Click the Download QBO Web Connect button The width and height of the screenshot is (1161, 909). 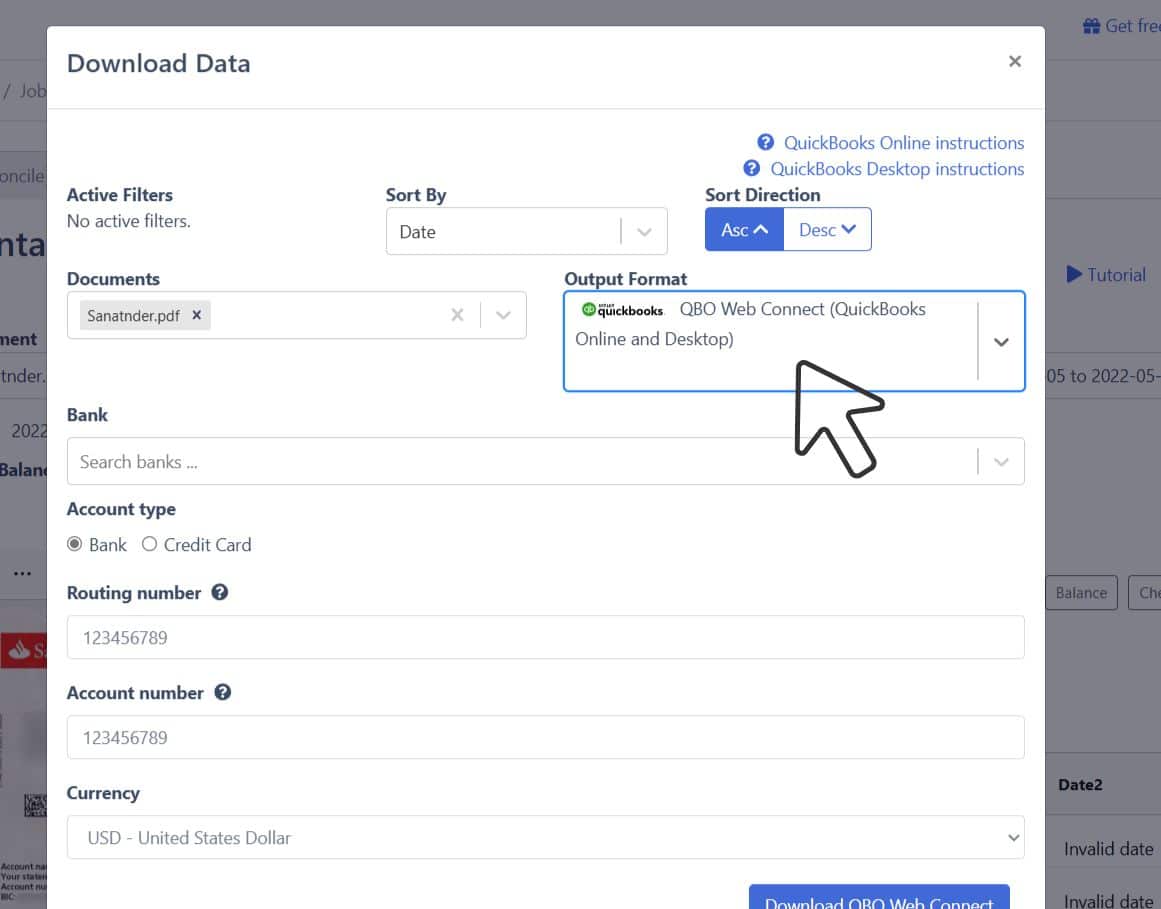[879, 899]
